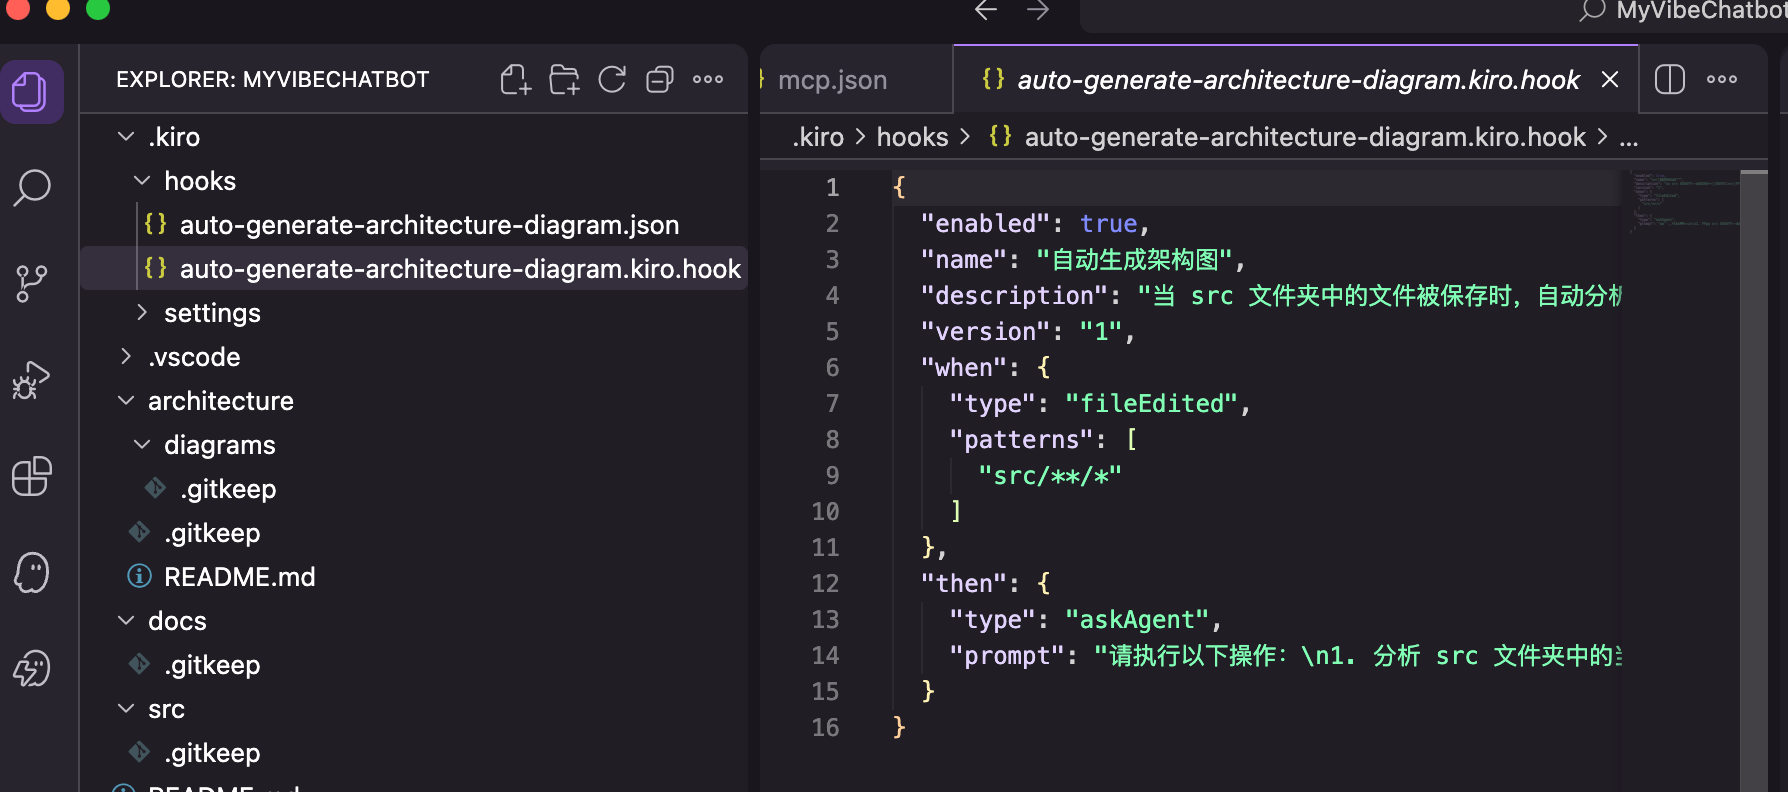
Task: Open the Run and Debug view
Action: (x=32, y=380)
